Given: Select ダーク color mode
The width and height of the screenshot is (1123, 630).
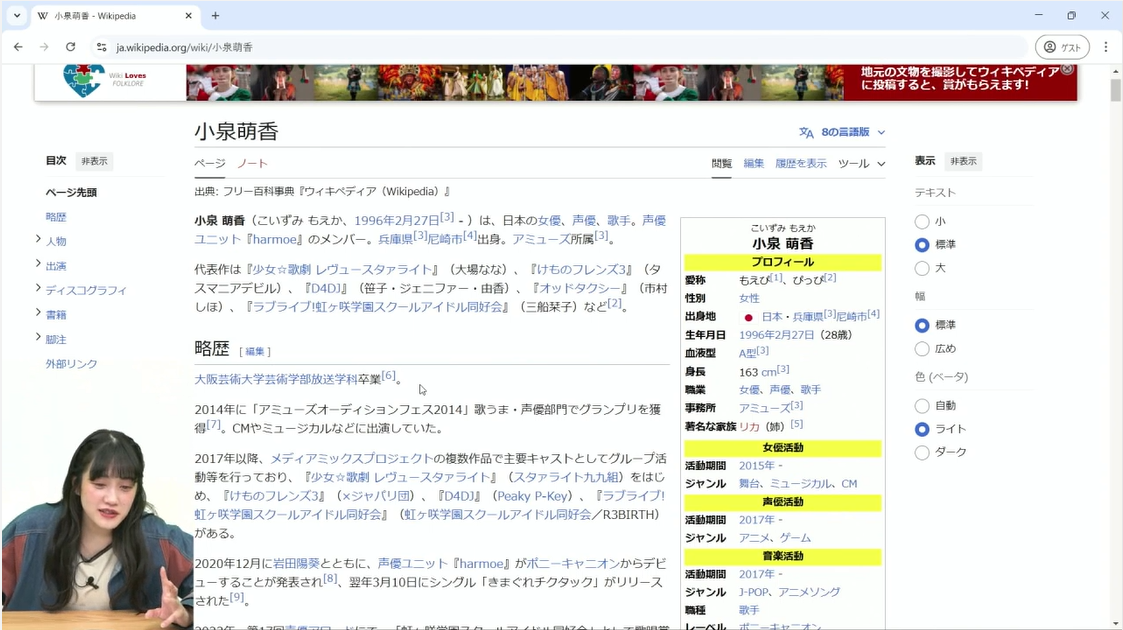Looking at the screenshot, I should click(922, 452).
